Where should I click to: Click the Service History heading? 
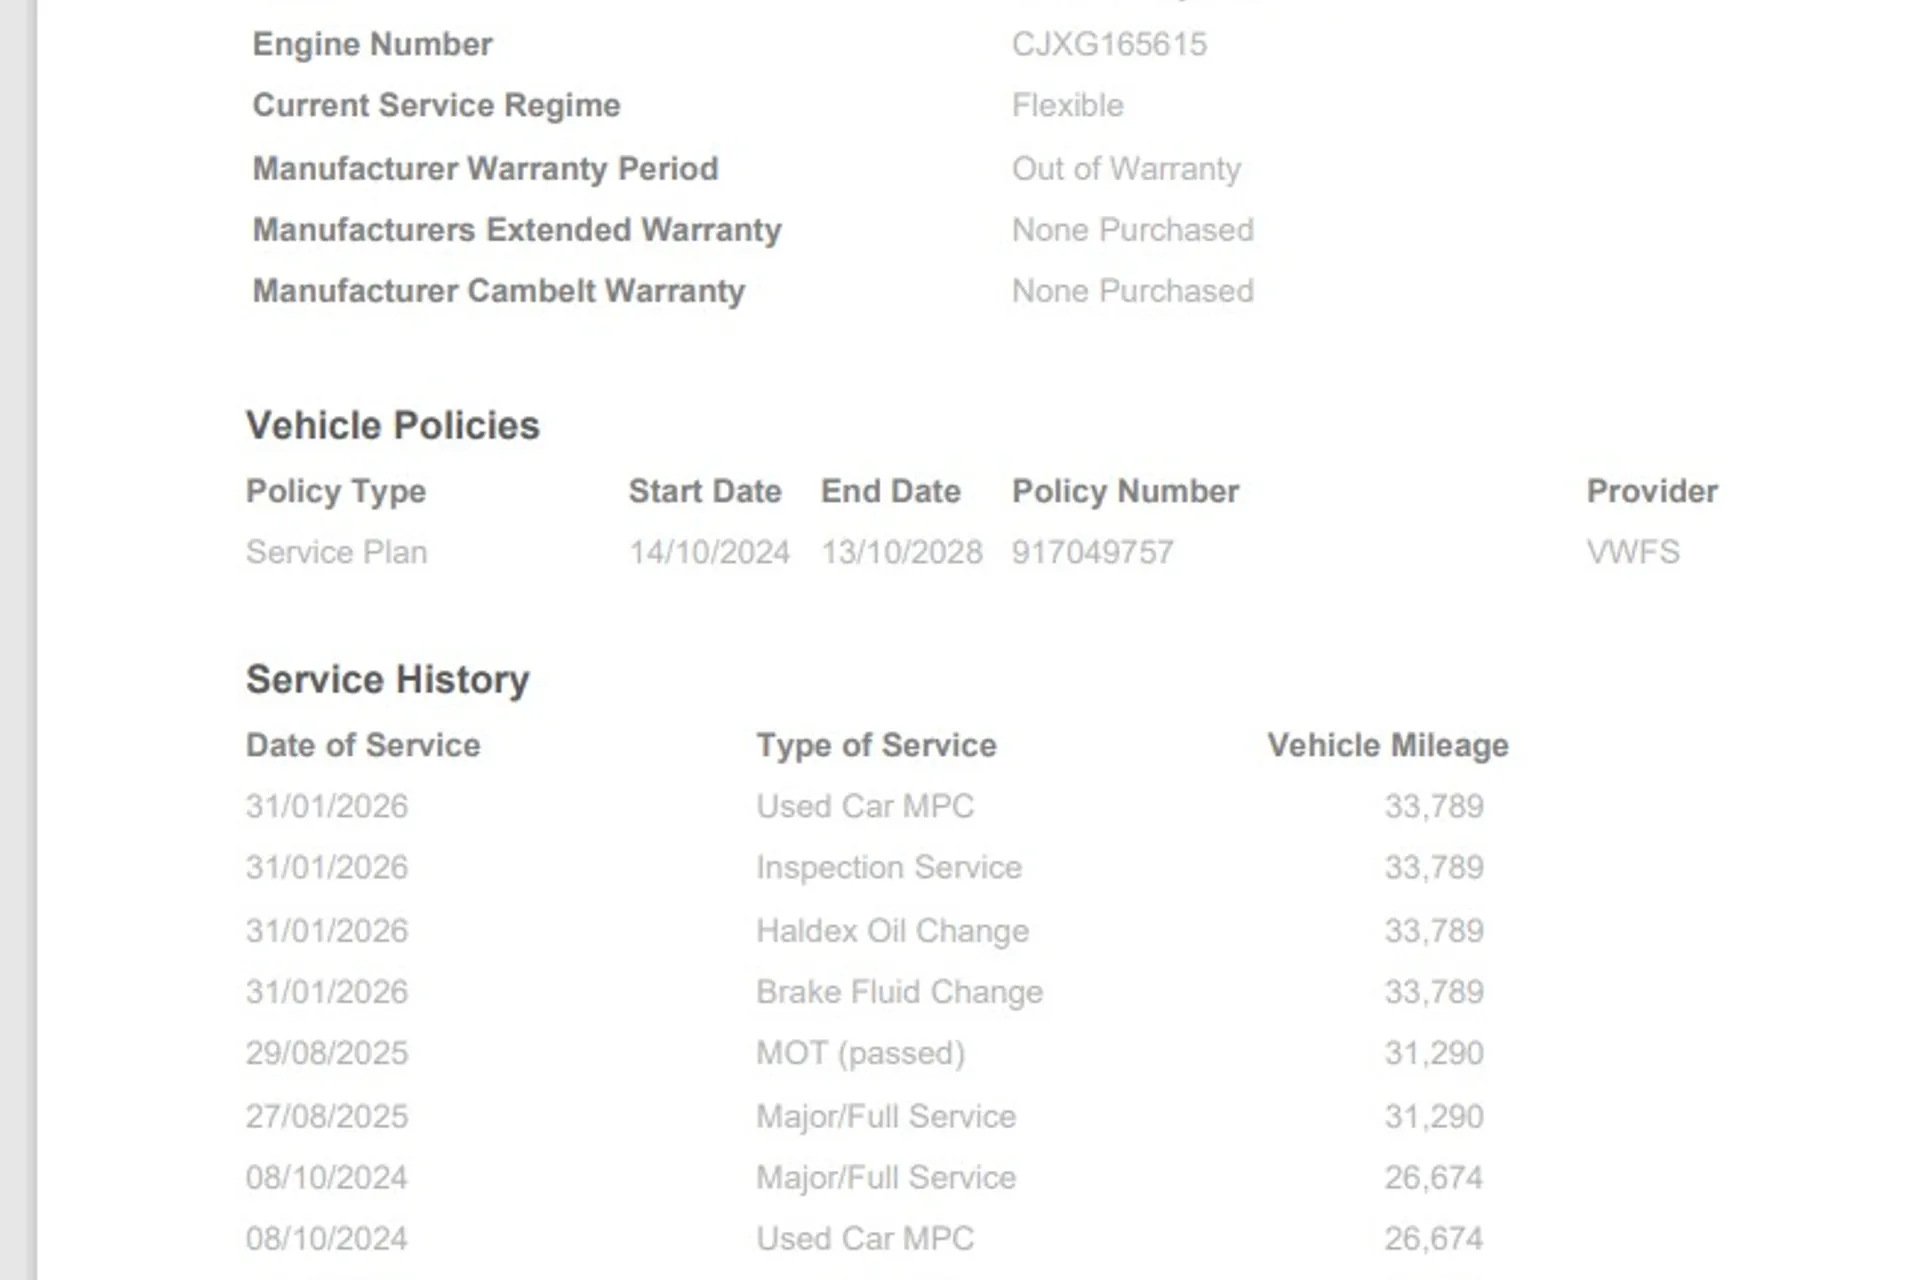(x=387, y=680)
